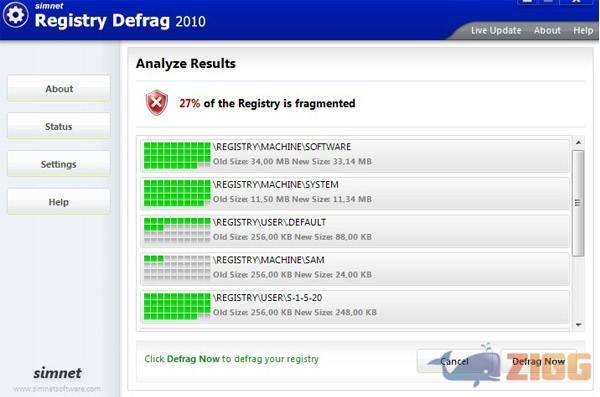This screenshot has width=600, height=397.
Task: Select the S-1-5-20 hive fragmentation map
Action: pos(177,306)
